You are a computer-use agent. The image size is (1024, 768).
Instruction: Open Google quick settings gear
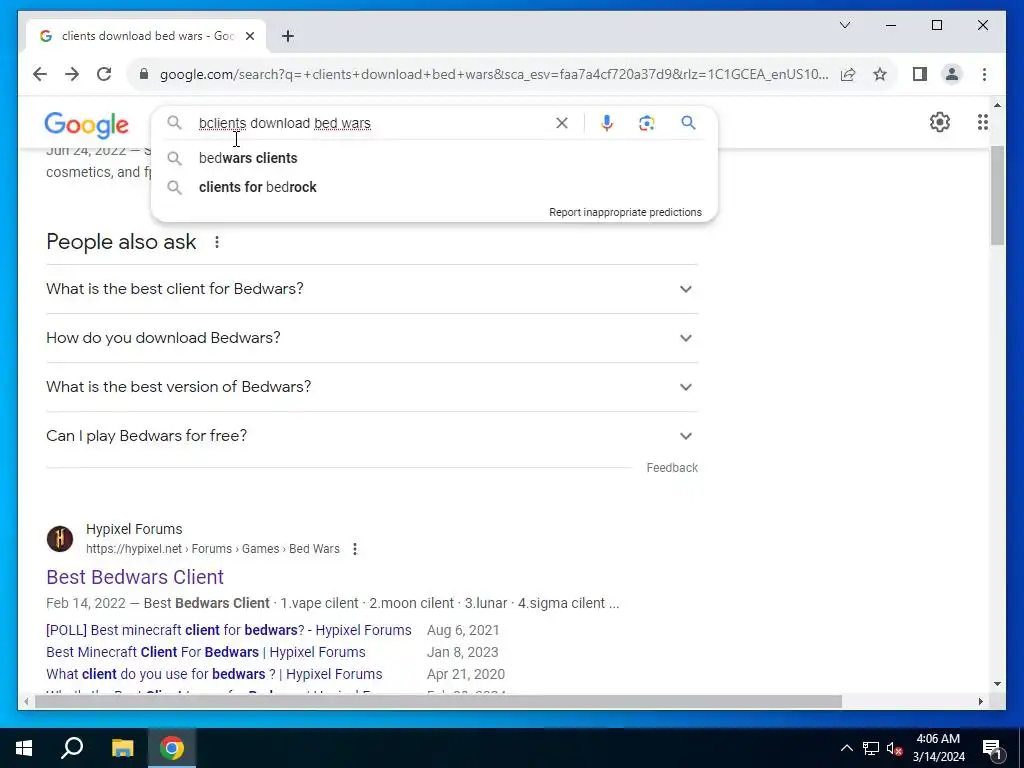pyautogui.click(x=939, y=122)
